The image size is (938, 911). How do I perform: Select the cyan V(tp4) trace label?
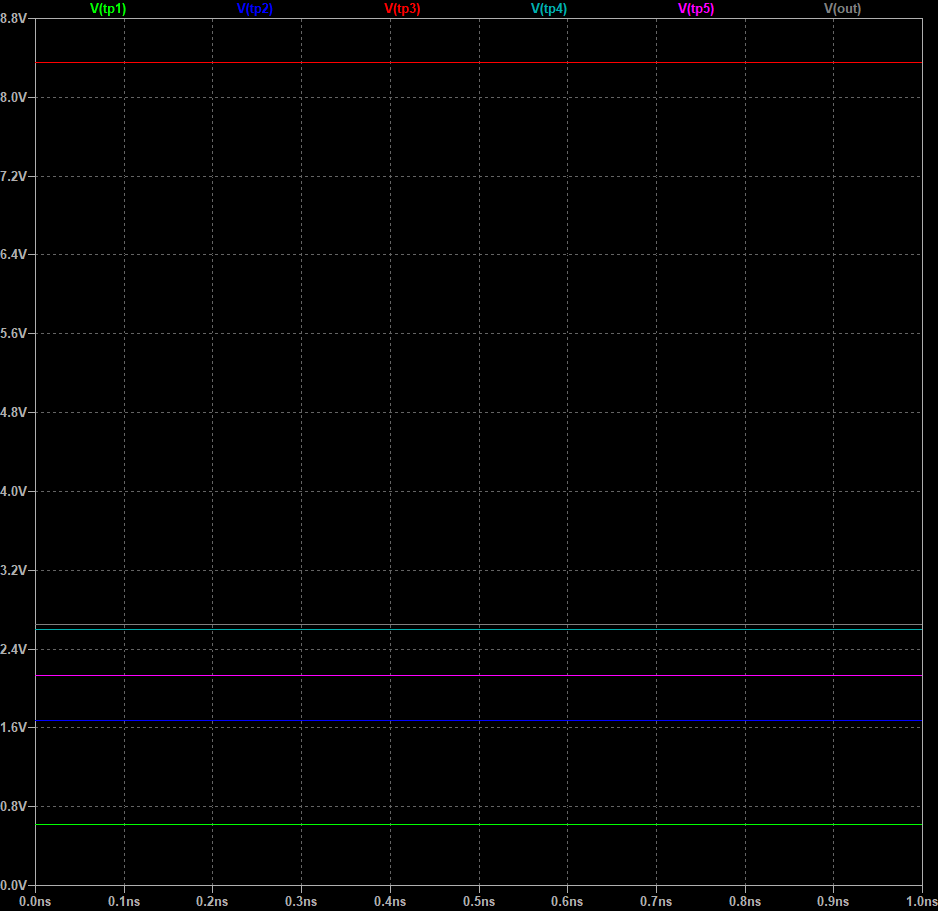[x=548, y=9]
